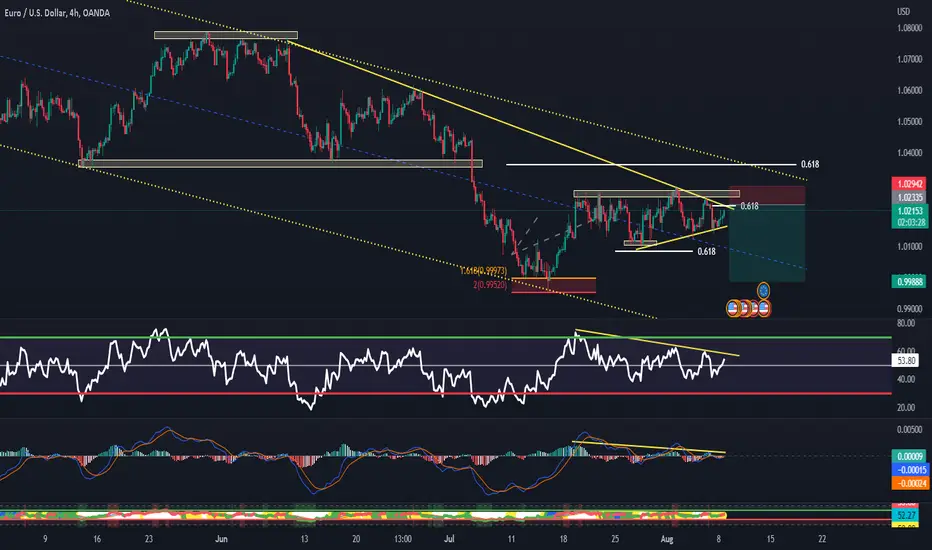Click the 1.07000 price axis label

pos(909,59)
